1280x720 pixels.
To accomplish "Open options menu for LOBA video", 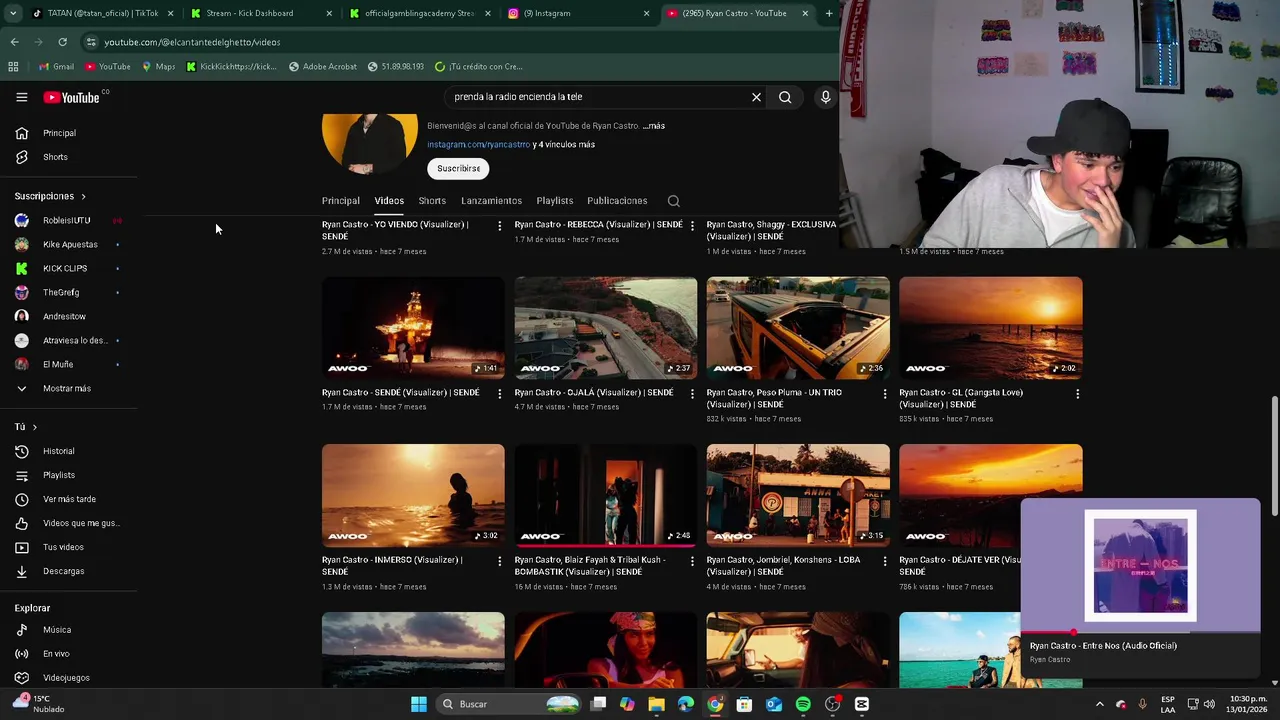I will 884,562.
